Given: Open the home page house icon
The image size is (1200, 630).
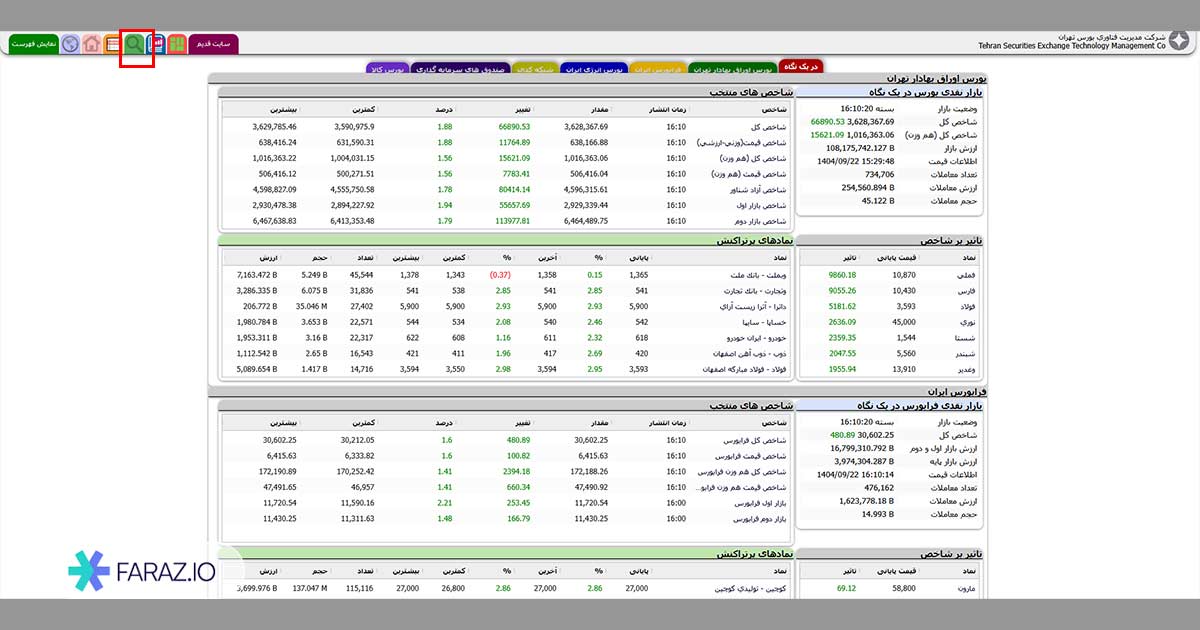Looking at the screenshot, I should 91,44.
